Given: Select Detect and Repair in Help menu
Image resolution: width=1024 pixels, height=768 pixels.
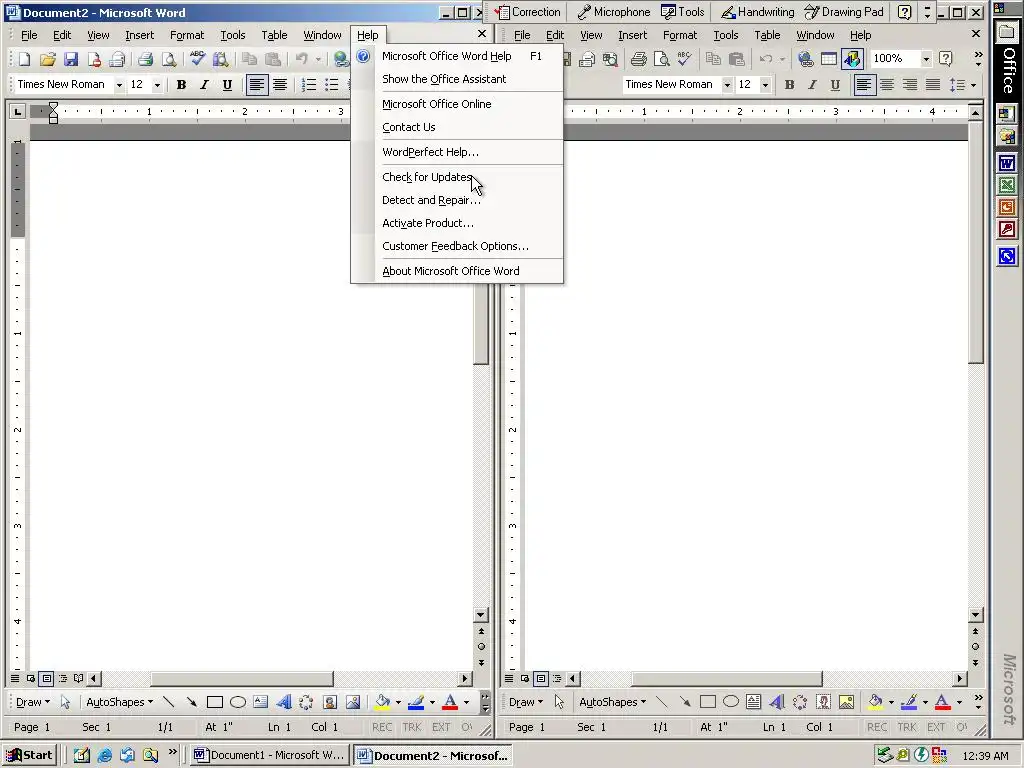Looking at the screenshot, I should click(457, 200).
